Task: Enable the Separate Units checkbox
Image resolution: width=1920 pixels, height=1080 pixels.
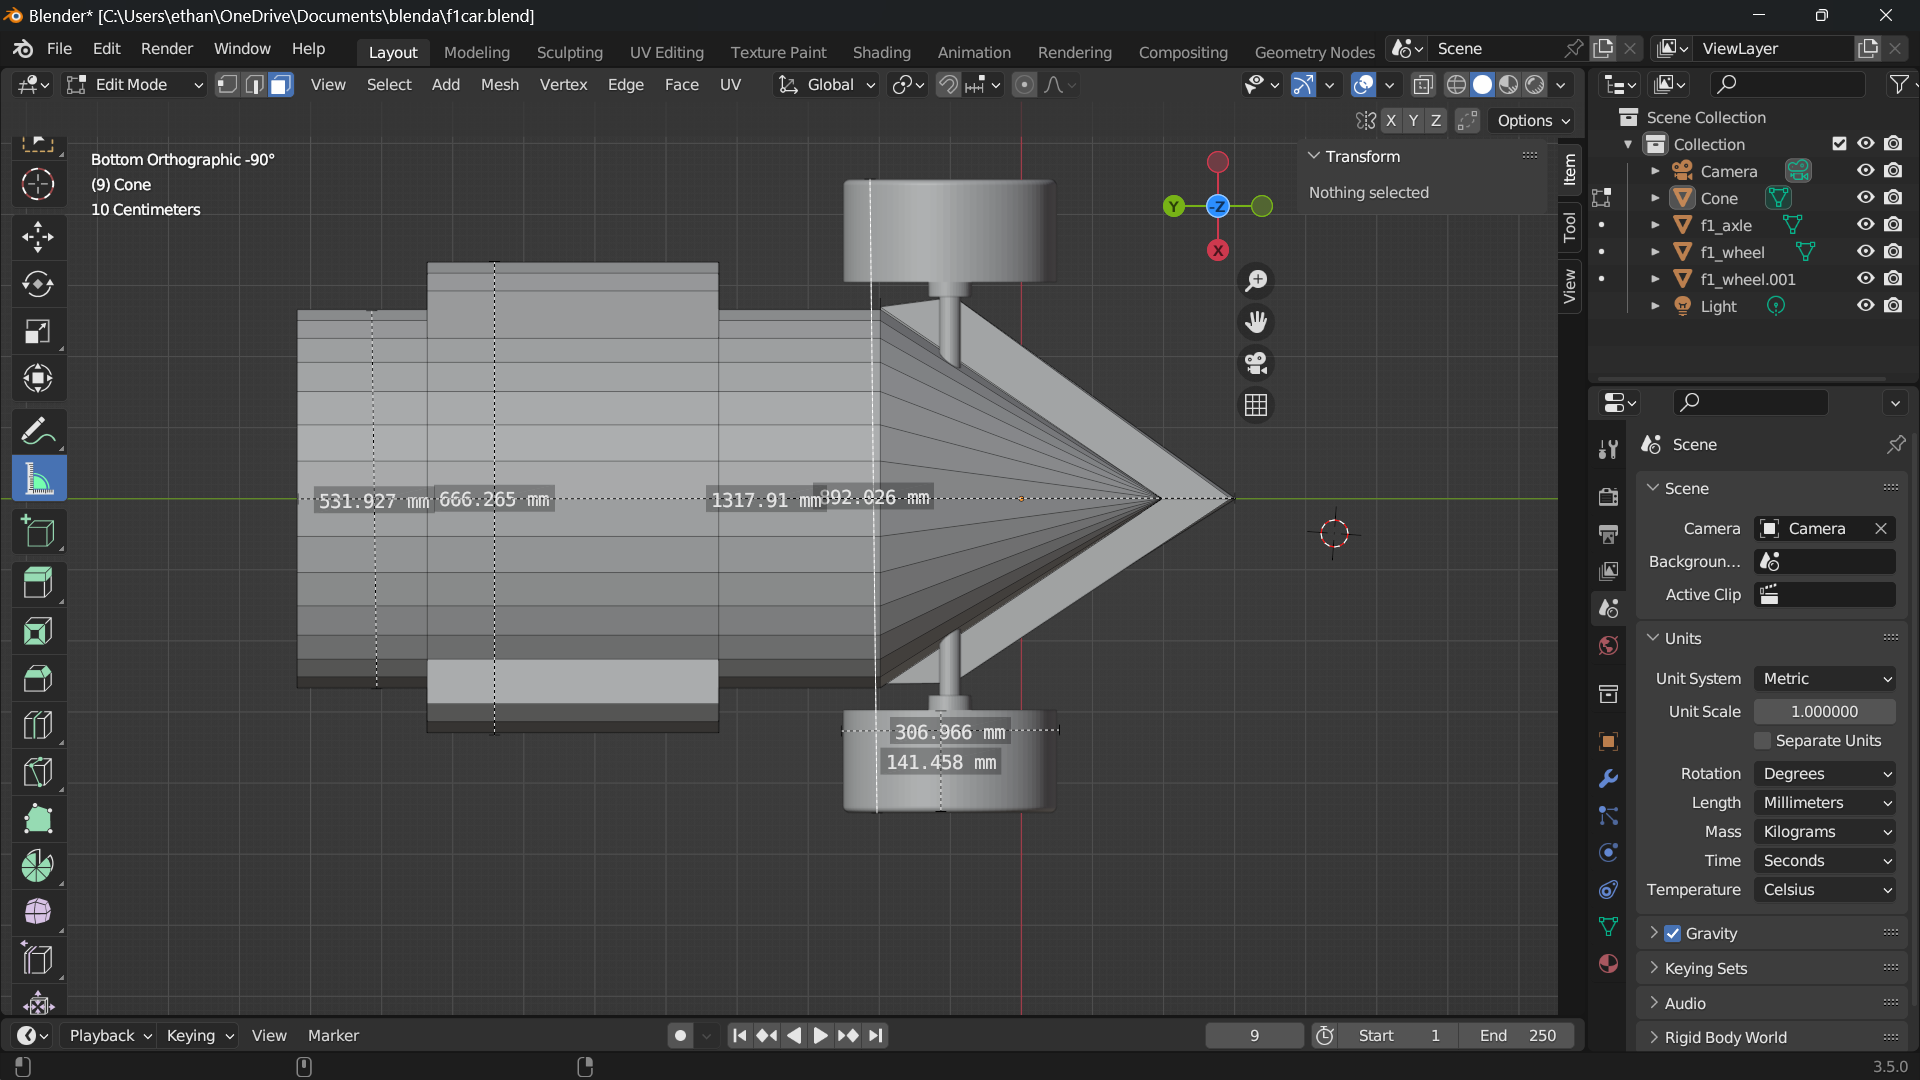Action: (x=1763, y=741)
